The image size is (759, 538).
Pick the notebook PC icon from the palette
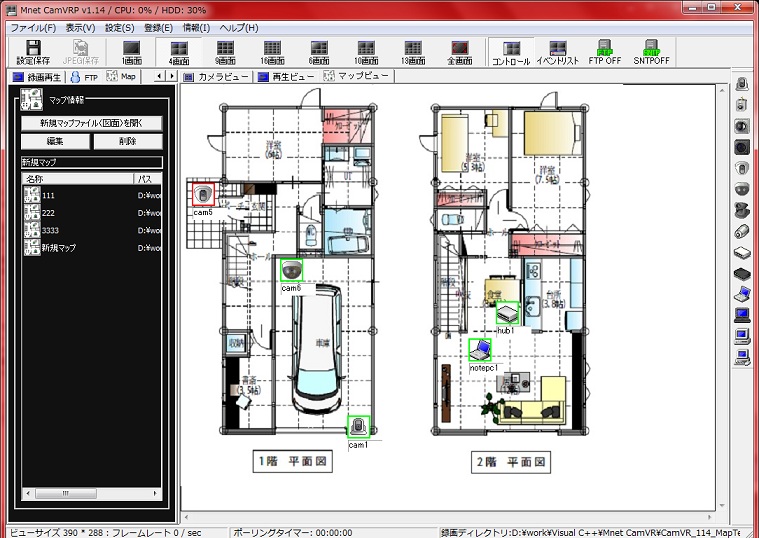coord(742,293)
